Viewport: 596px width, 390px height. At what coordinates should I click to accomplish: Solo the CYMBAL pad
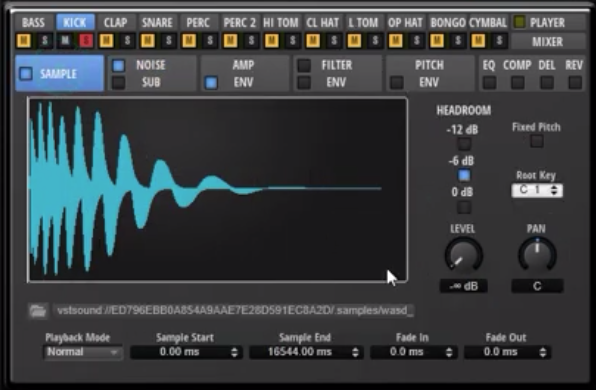(x=499, y=40)
